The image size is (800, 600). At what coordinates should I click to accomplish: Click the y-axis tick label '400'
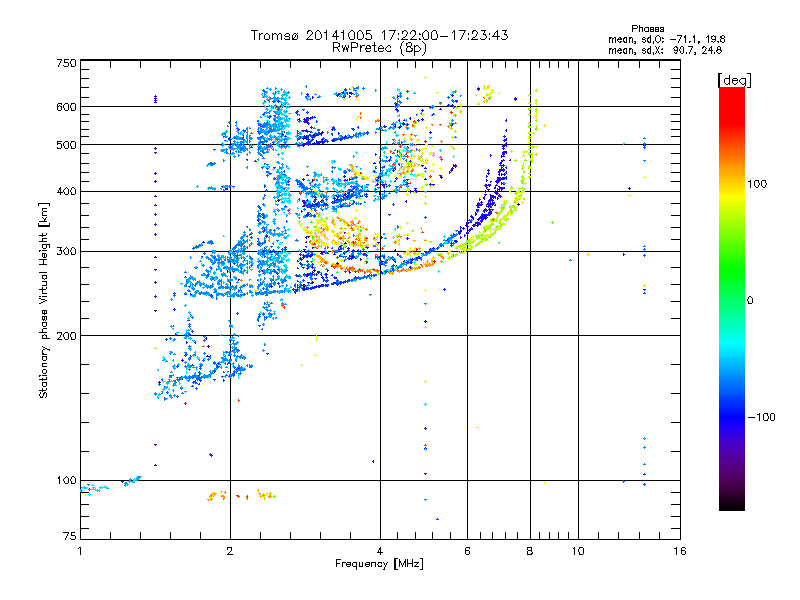[x=66, y=192]
